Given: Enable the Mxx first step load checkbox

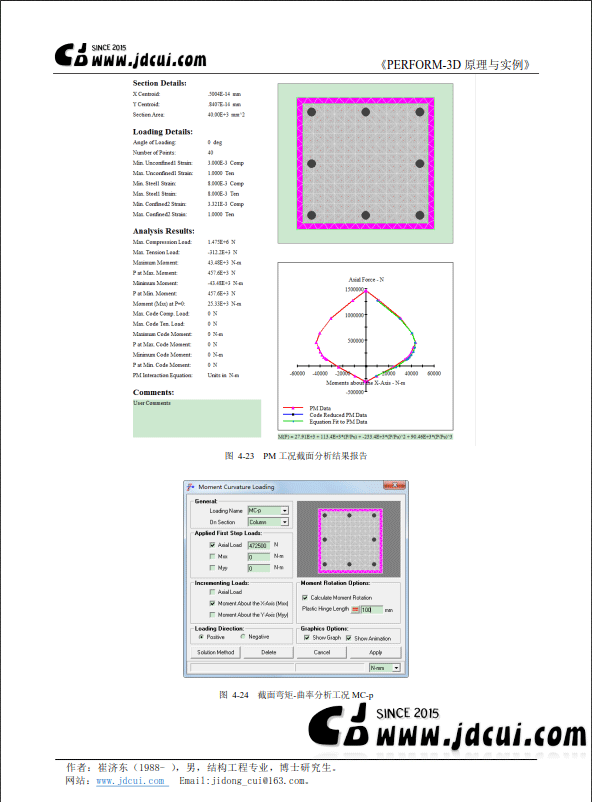Looking at the screenshot, I should point(212,556).
